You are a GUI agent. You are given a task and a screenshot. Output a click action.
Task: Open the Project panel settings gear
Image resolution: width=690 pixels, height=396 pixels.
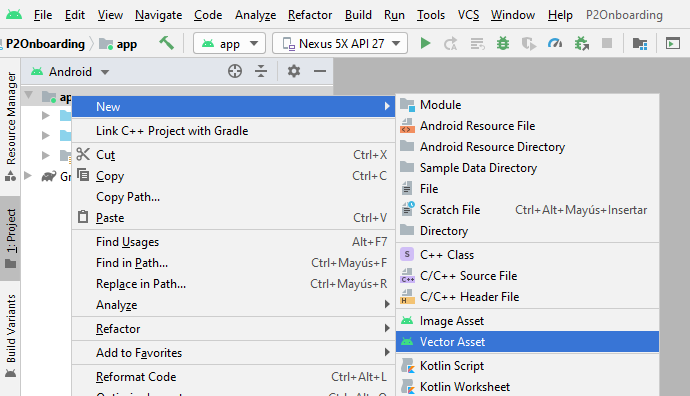[x=294, y=71]
